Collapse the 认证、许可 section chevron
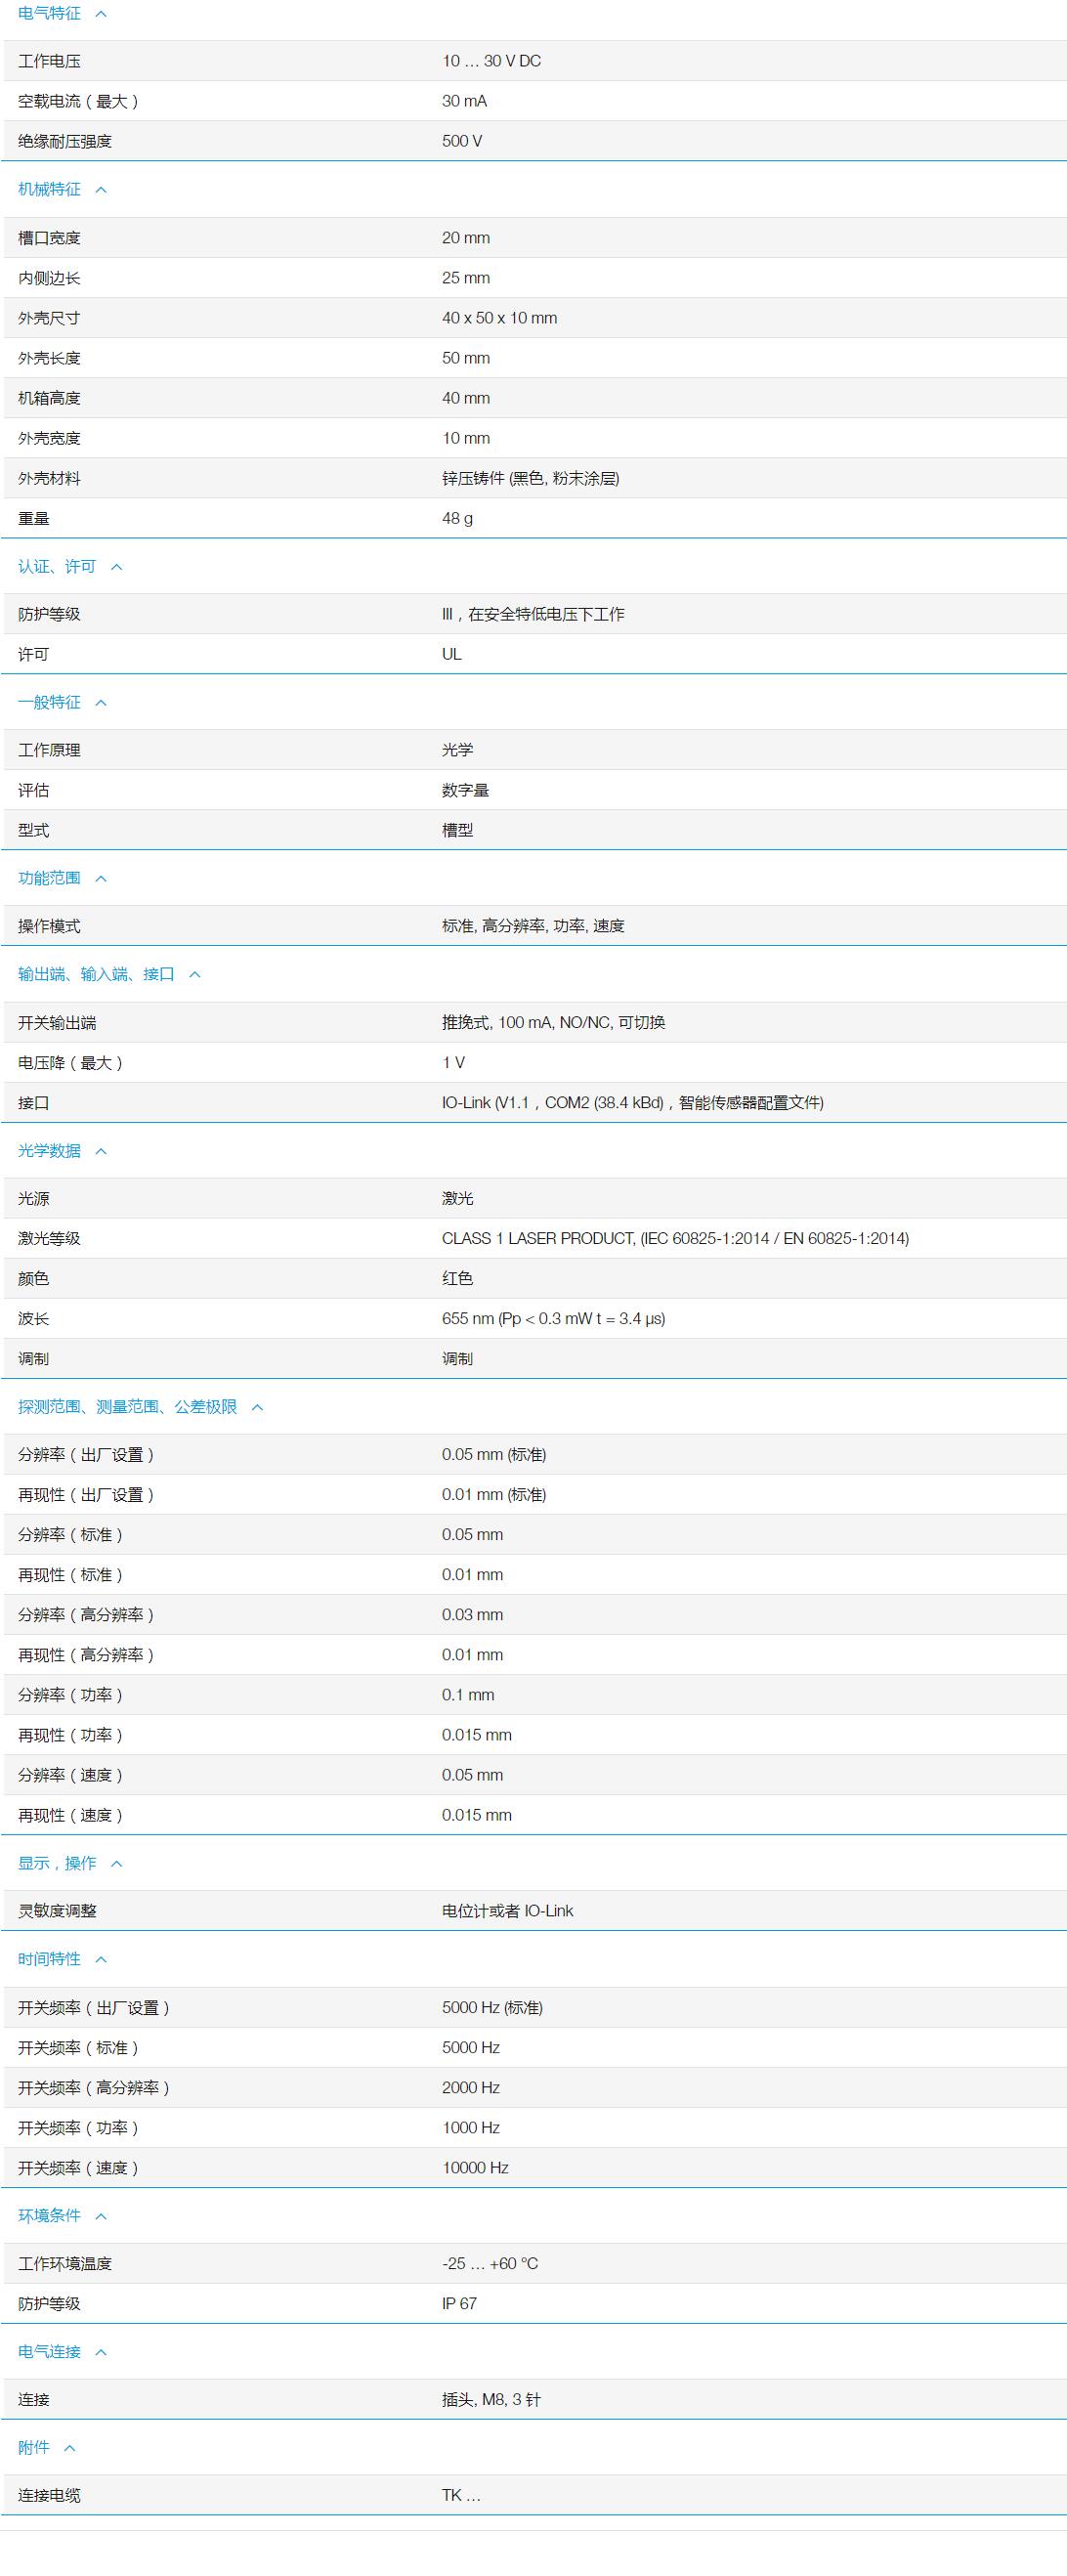 click(117, 567)
